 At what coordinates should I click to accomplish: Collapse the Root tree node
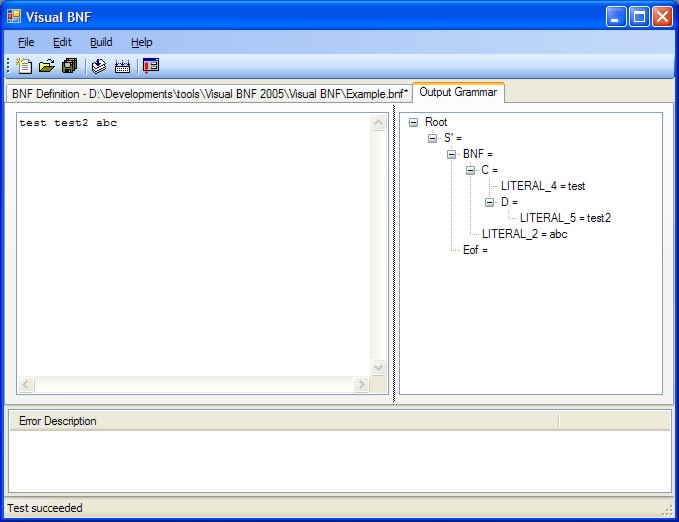(x=414, y=122)
